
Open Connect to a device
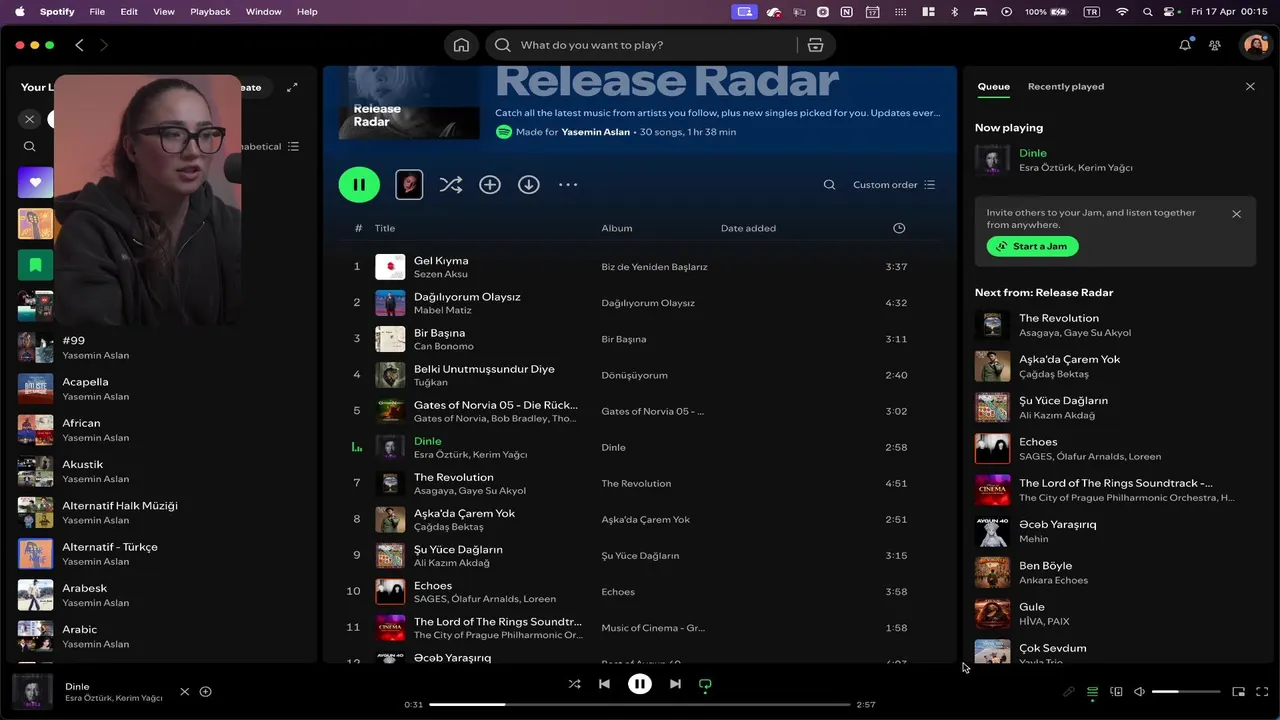(x=1116, y=692)
